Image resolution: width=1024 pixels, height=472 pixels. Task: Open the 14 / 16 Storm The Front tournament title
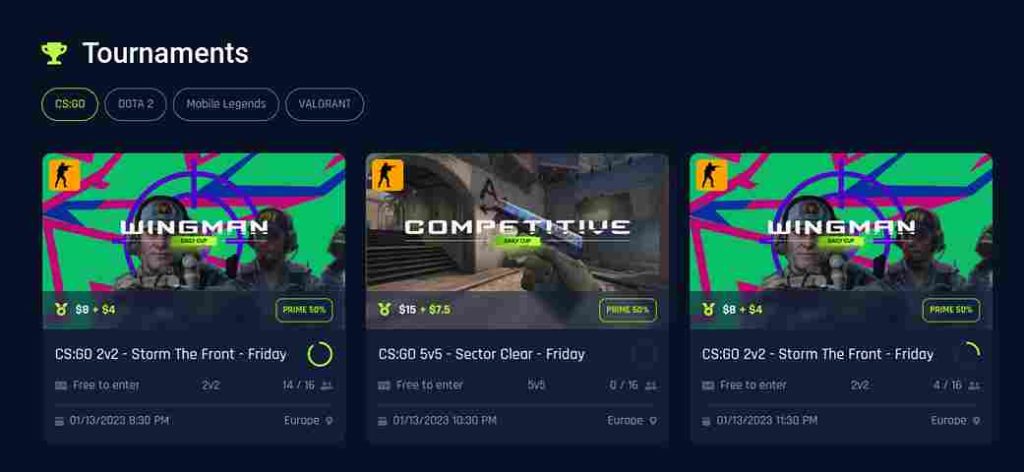click(x=170, y=354)
